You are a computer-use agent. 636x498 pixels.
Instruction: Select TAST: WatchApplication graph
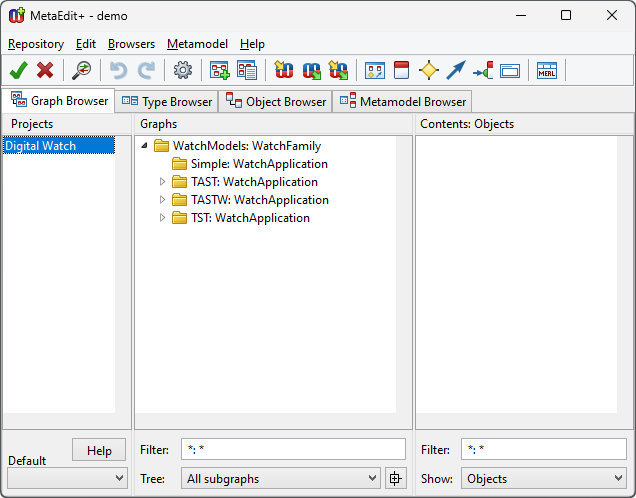point(254,182)
